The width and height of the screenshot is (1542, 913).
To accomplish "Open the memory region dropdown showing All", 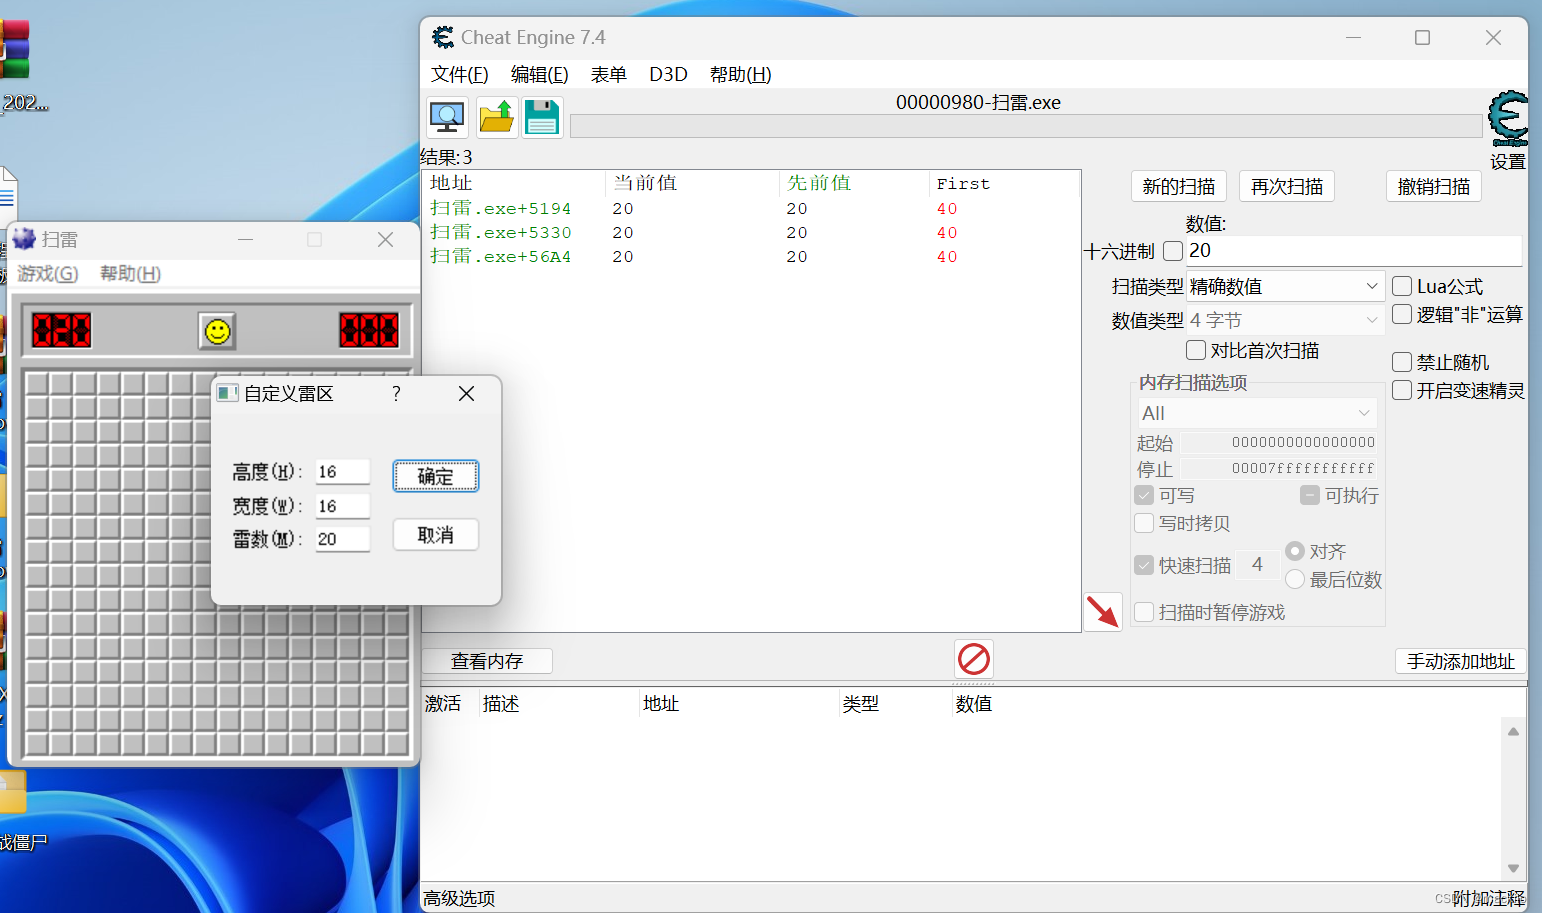I will 1256,413.
